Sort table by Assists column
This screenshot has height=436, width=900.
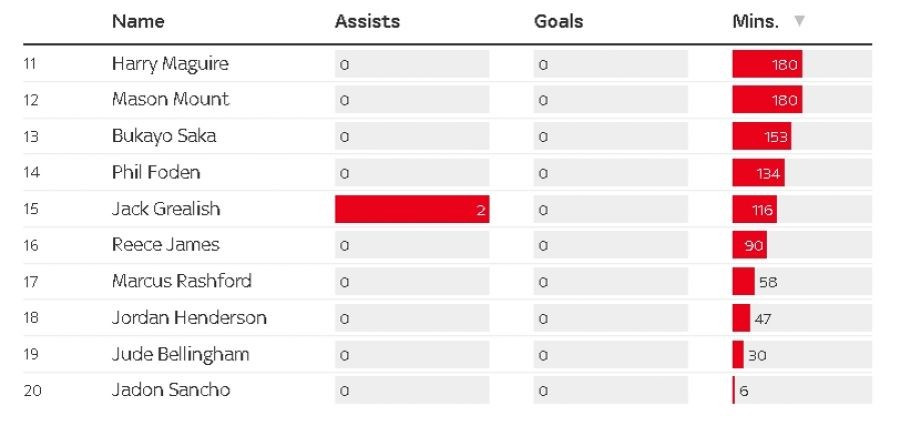click(x=366, y=21)
